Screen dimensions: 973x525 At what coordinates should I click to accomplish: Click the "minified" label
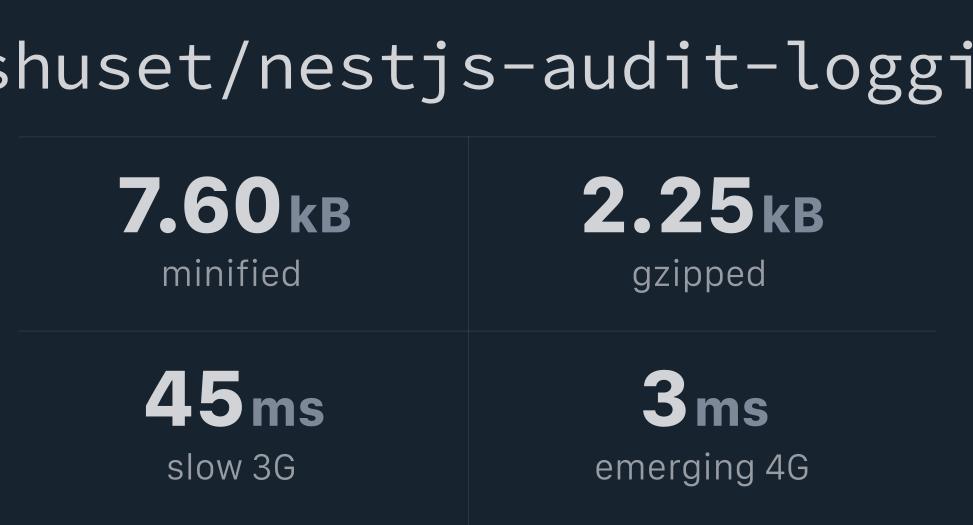click(231, 274)
